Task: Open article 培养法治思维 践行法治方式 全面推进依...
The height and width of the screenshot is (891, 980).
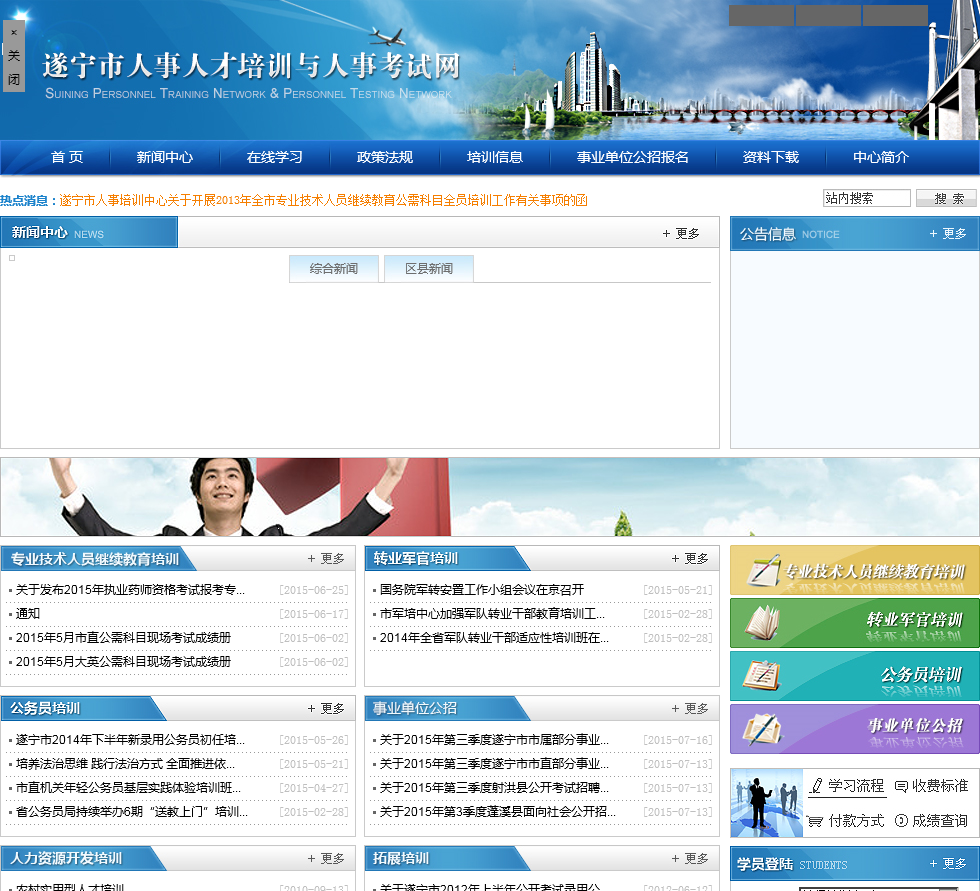Action: point(125,764)
